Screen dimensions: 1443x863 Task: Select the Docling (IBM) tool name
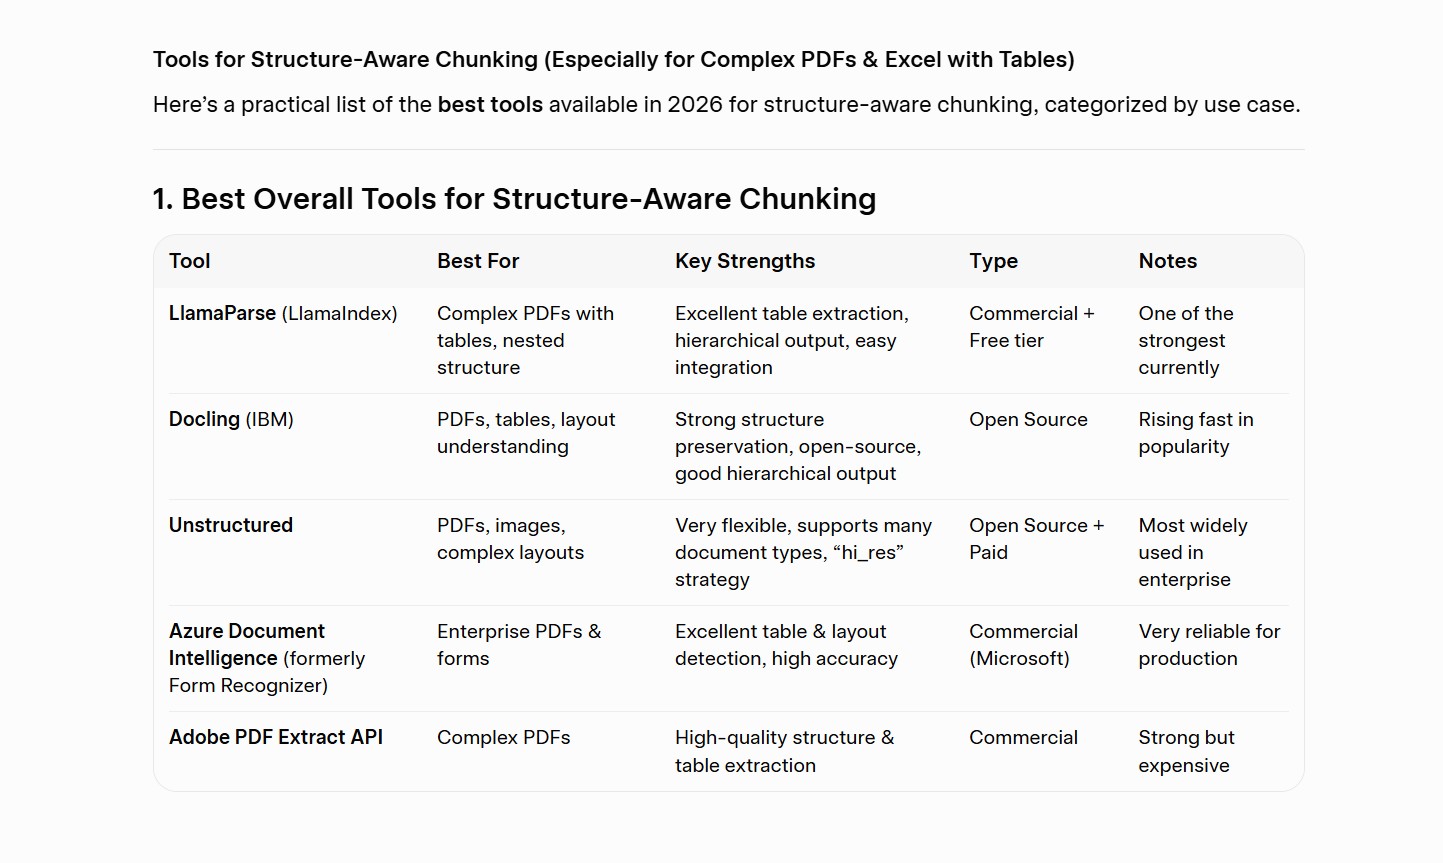click(x=231, y=419)
